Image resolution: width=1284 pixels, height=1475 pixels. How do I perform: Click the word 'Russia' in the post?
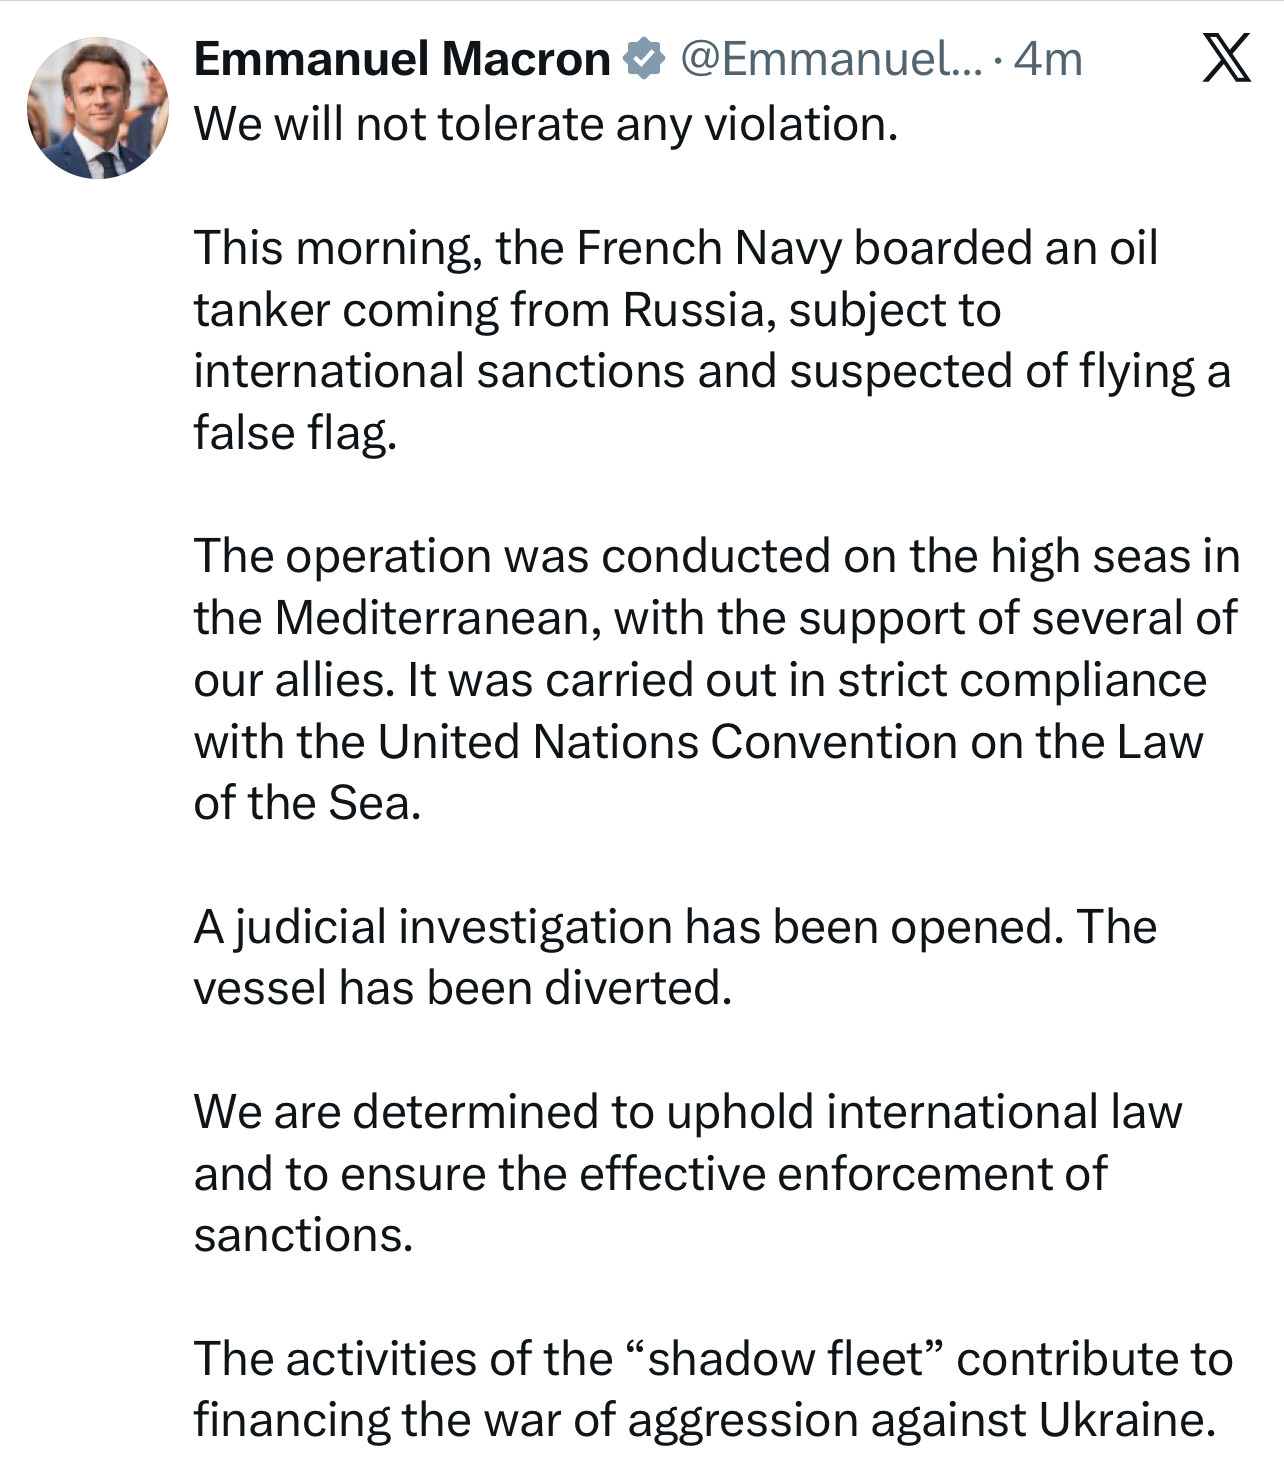(699, 309)
